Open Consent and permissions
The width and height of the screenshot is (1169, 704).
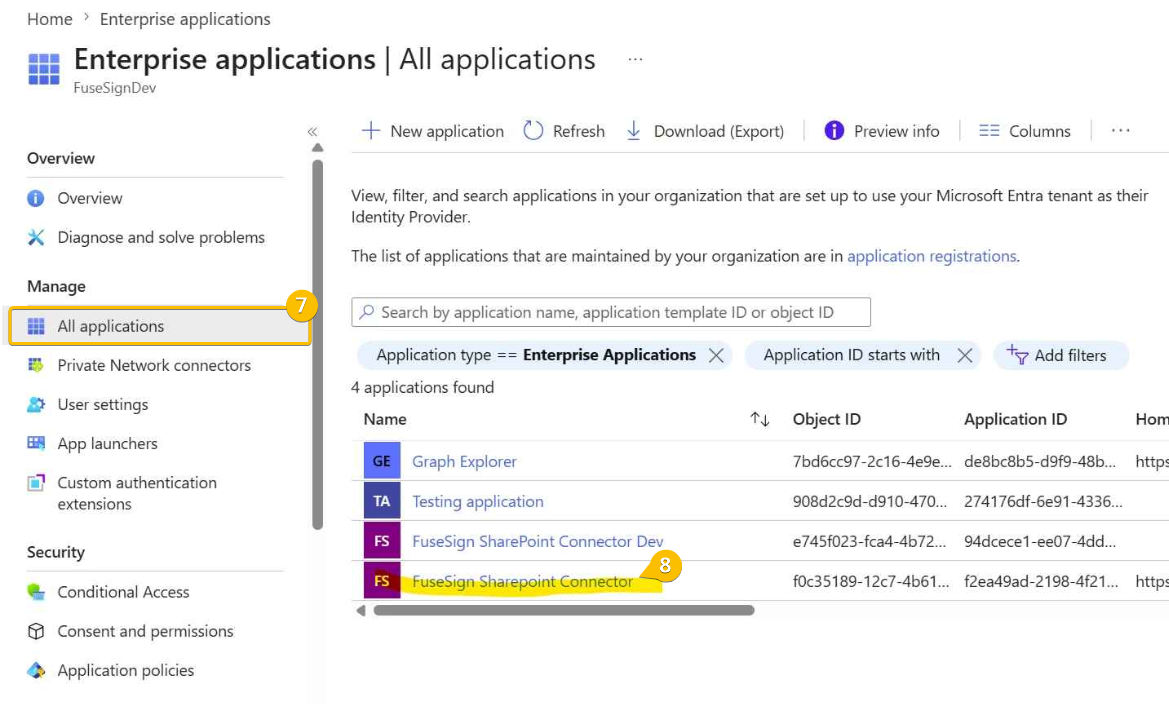tap(145, 631)
